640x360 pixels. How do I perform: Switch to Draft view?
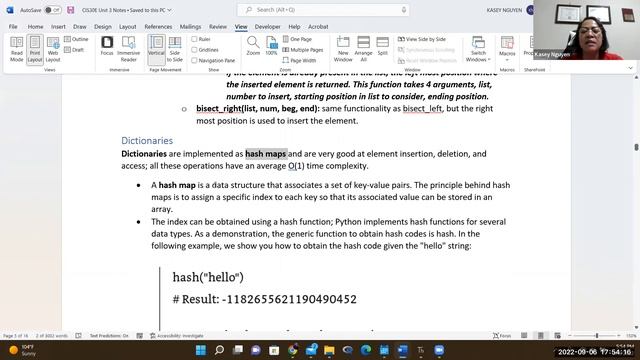tap(74, 50)
